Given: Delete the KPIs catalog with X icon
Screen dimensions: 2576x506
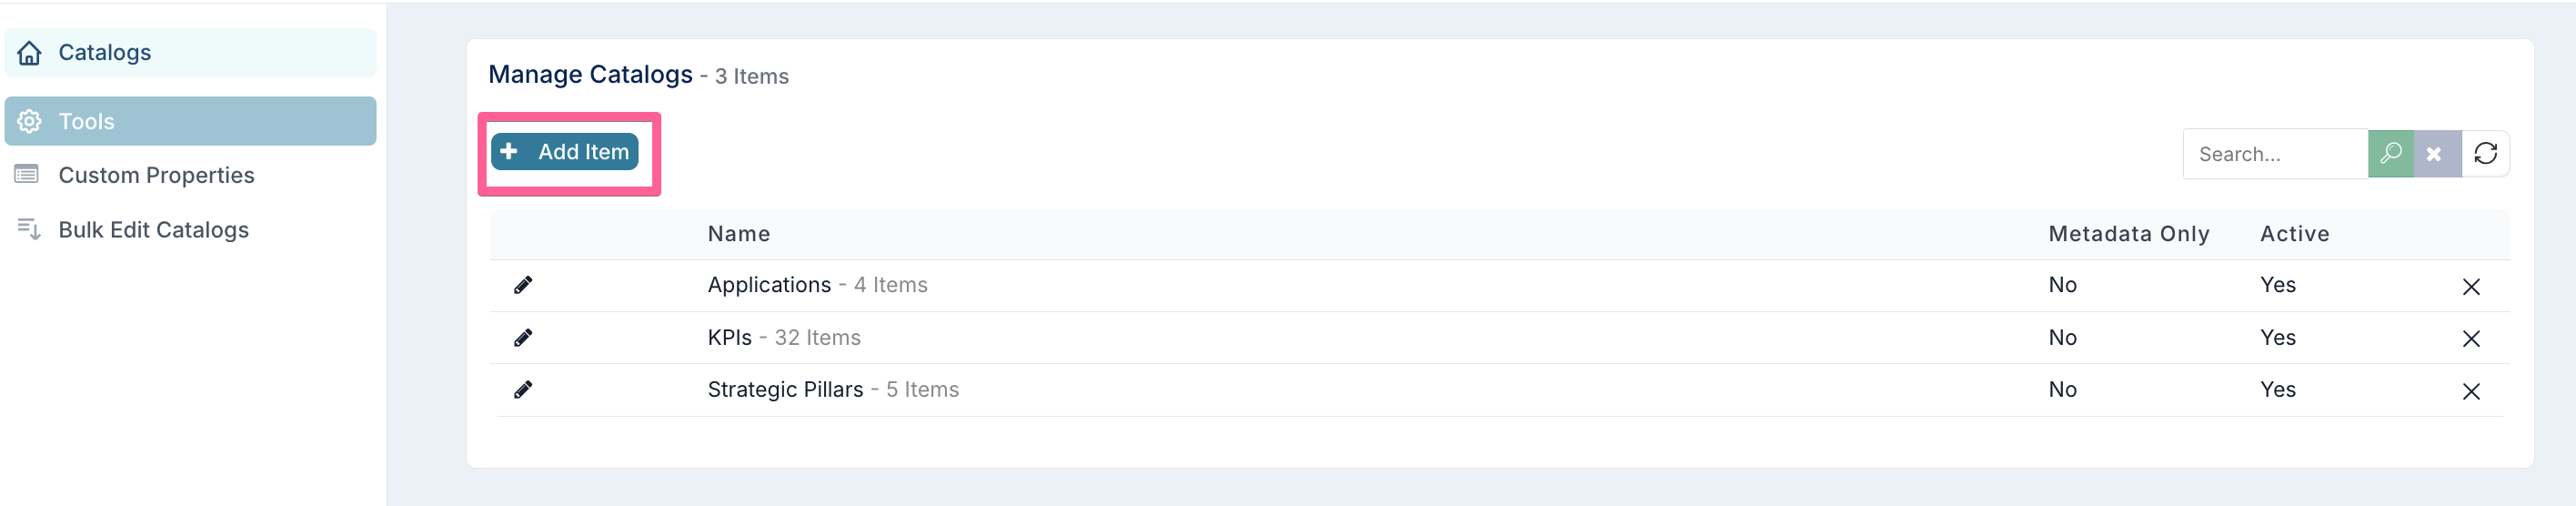Looking at the screenshot, I should (2470, 339).
